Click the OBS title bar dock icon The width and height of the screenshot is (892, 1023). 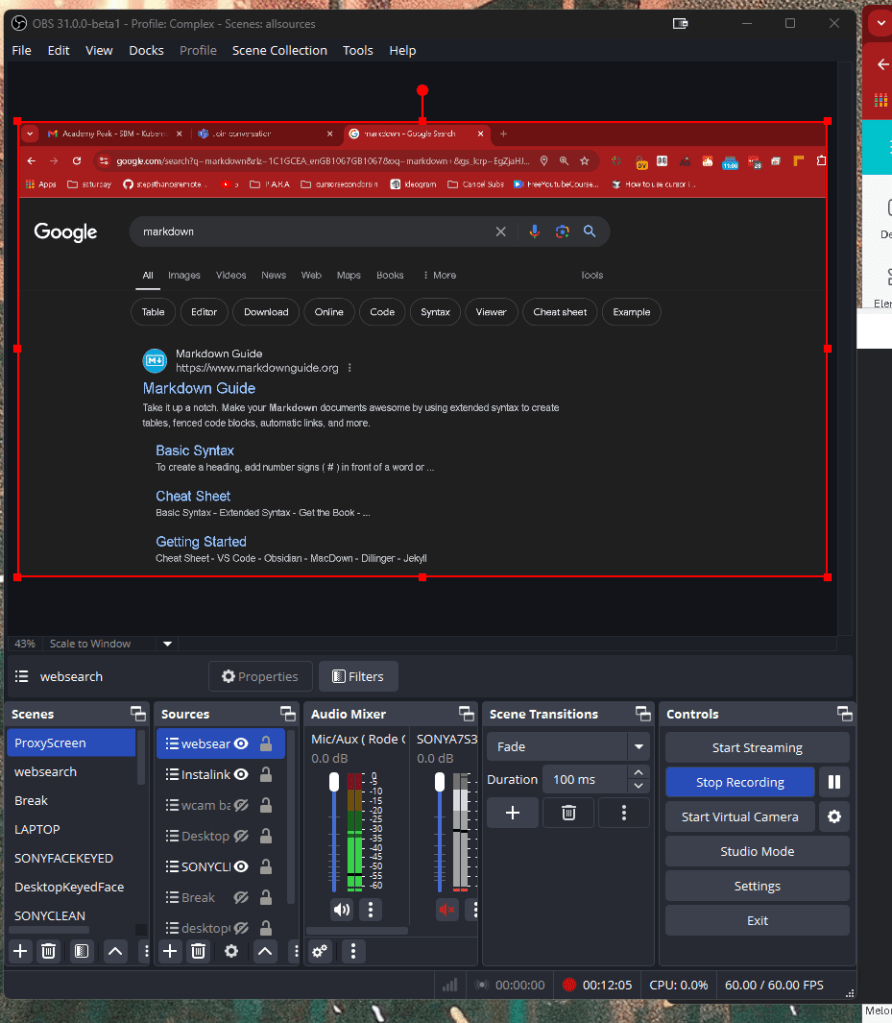coord(680,23)
